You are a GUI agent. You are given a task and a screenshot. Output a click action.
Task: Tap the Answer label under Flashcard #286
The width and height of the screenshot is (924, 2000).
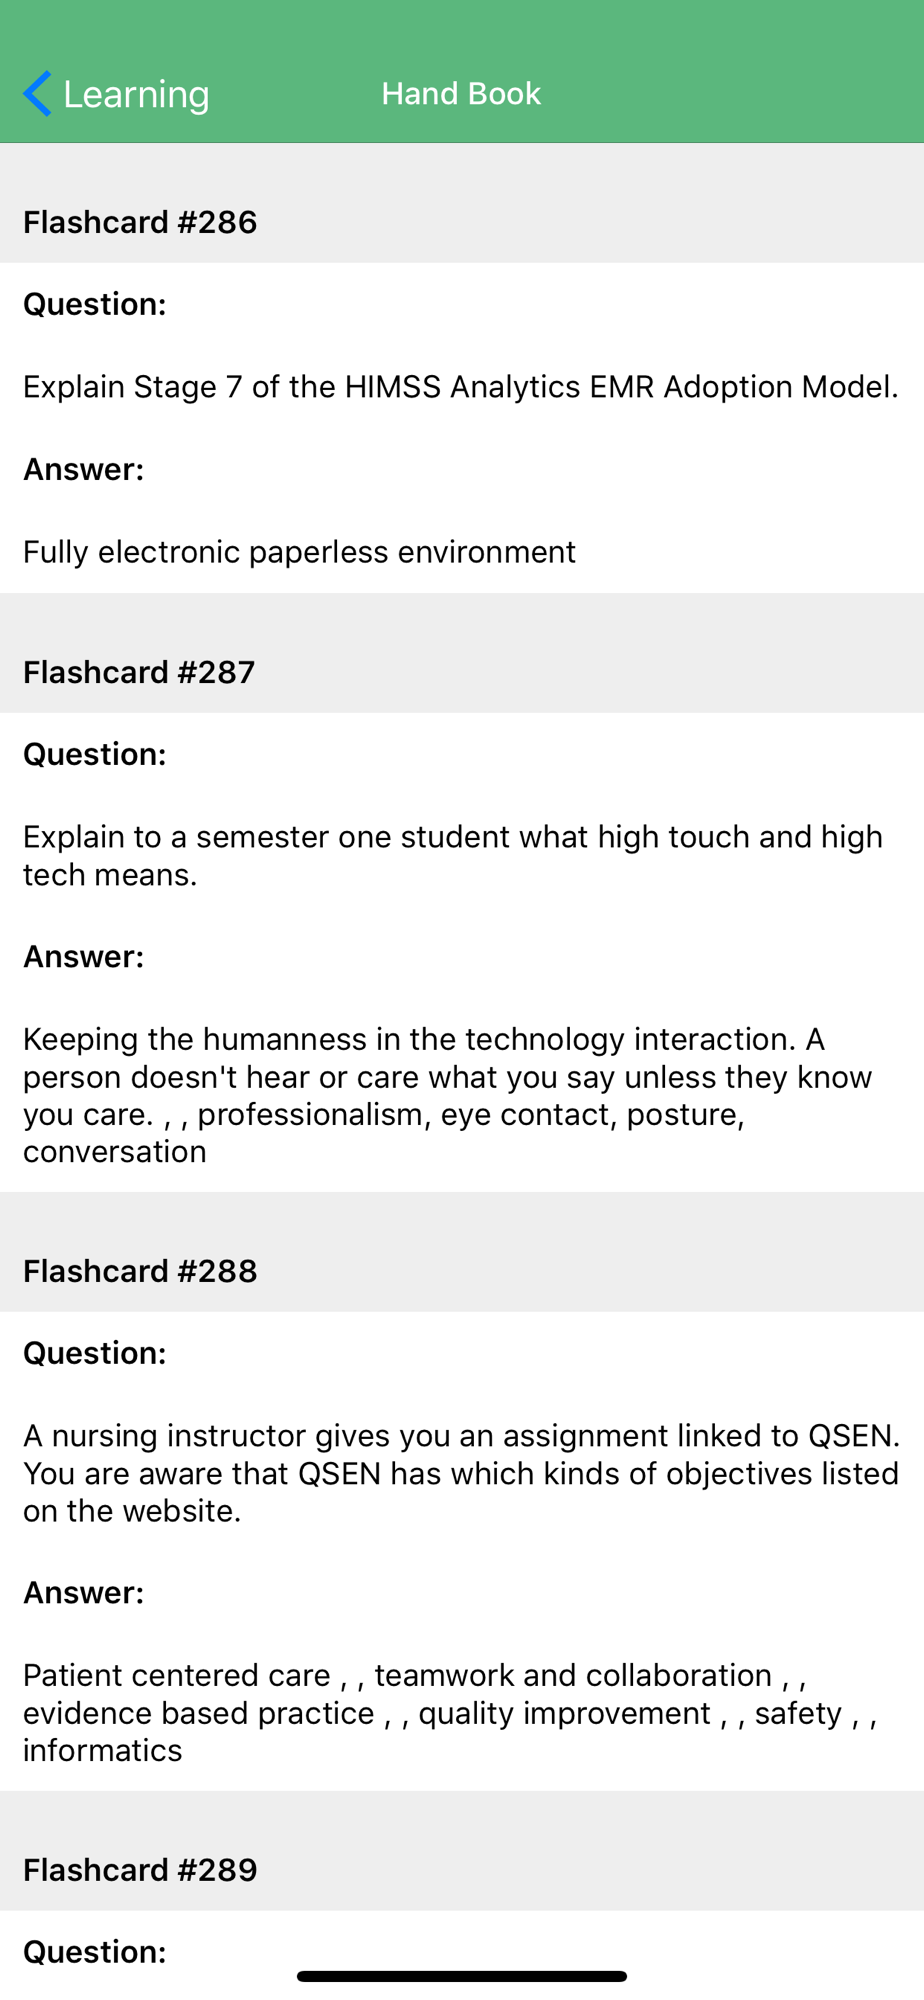[x=84, y=469]
